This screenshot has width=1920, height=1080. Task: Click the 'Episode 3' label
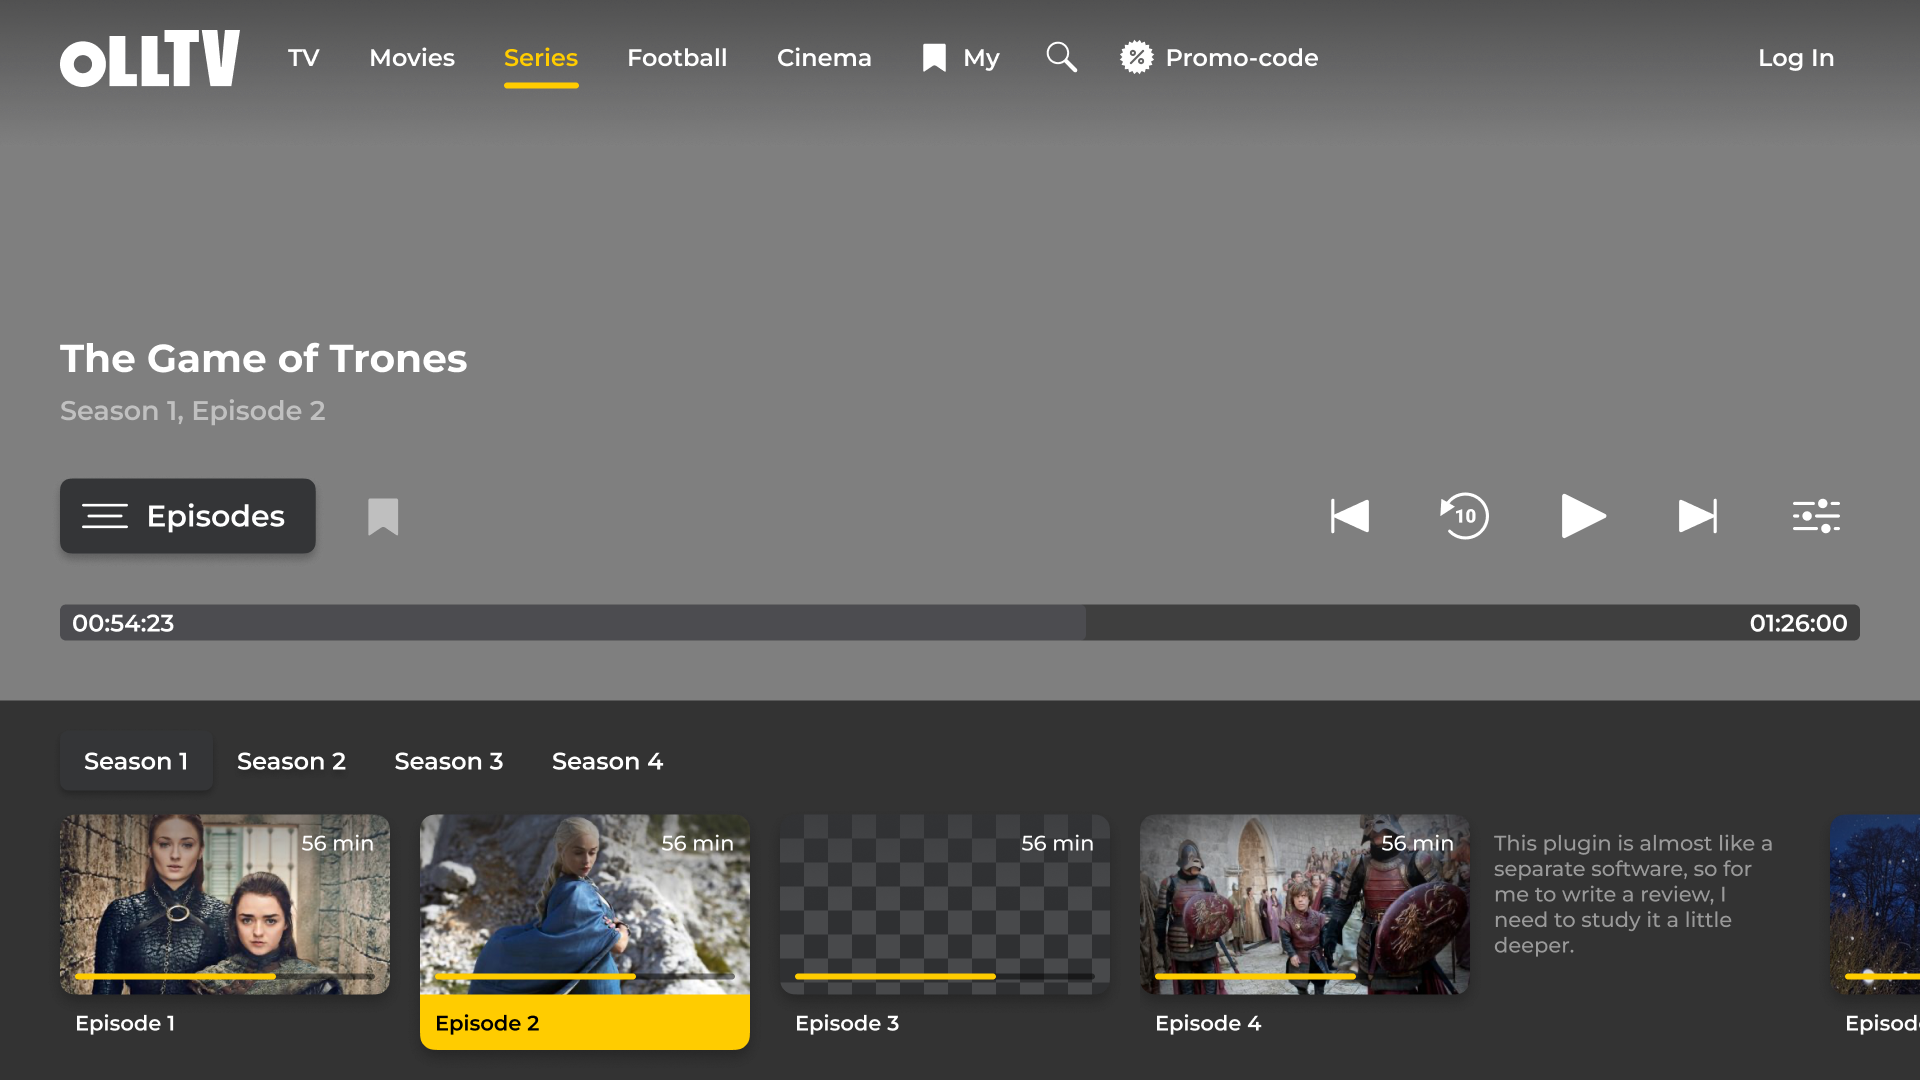tap(847, 1023)
